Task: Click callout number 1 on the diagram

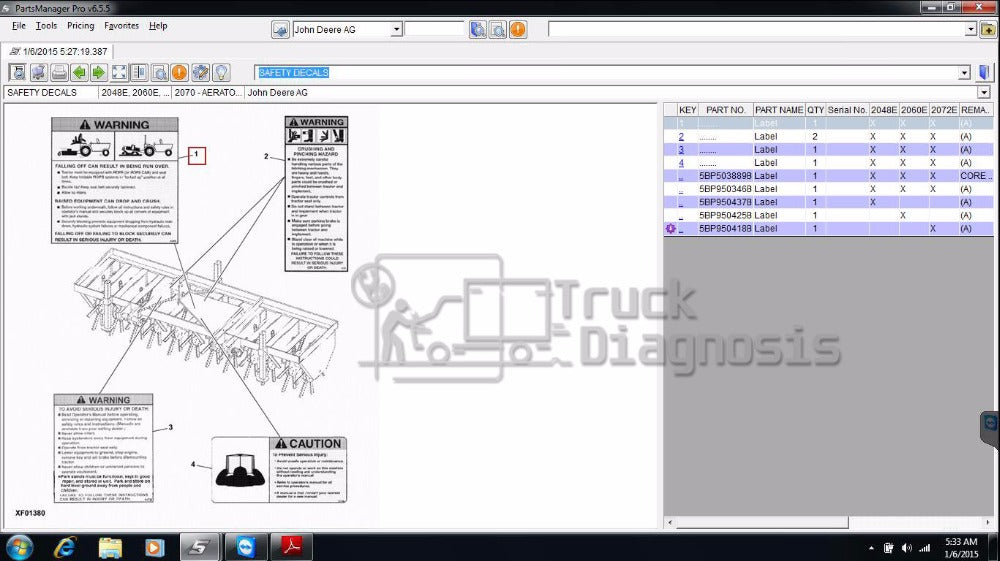Action: (x=196, y=155)
